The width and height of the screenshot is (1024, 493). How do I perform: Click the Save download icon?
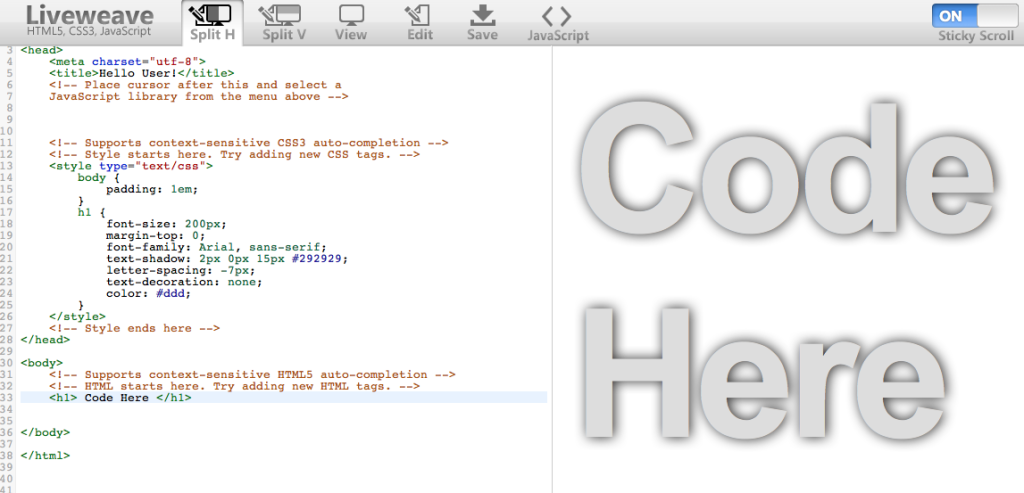pyautogui.click(x=483, y=14)
